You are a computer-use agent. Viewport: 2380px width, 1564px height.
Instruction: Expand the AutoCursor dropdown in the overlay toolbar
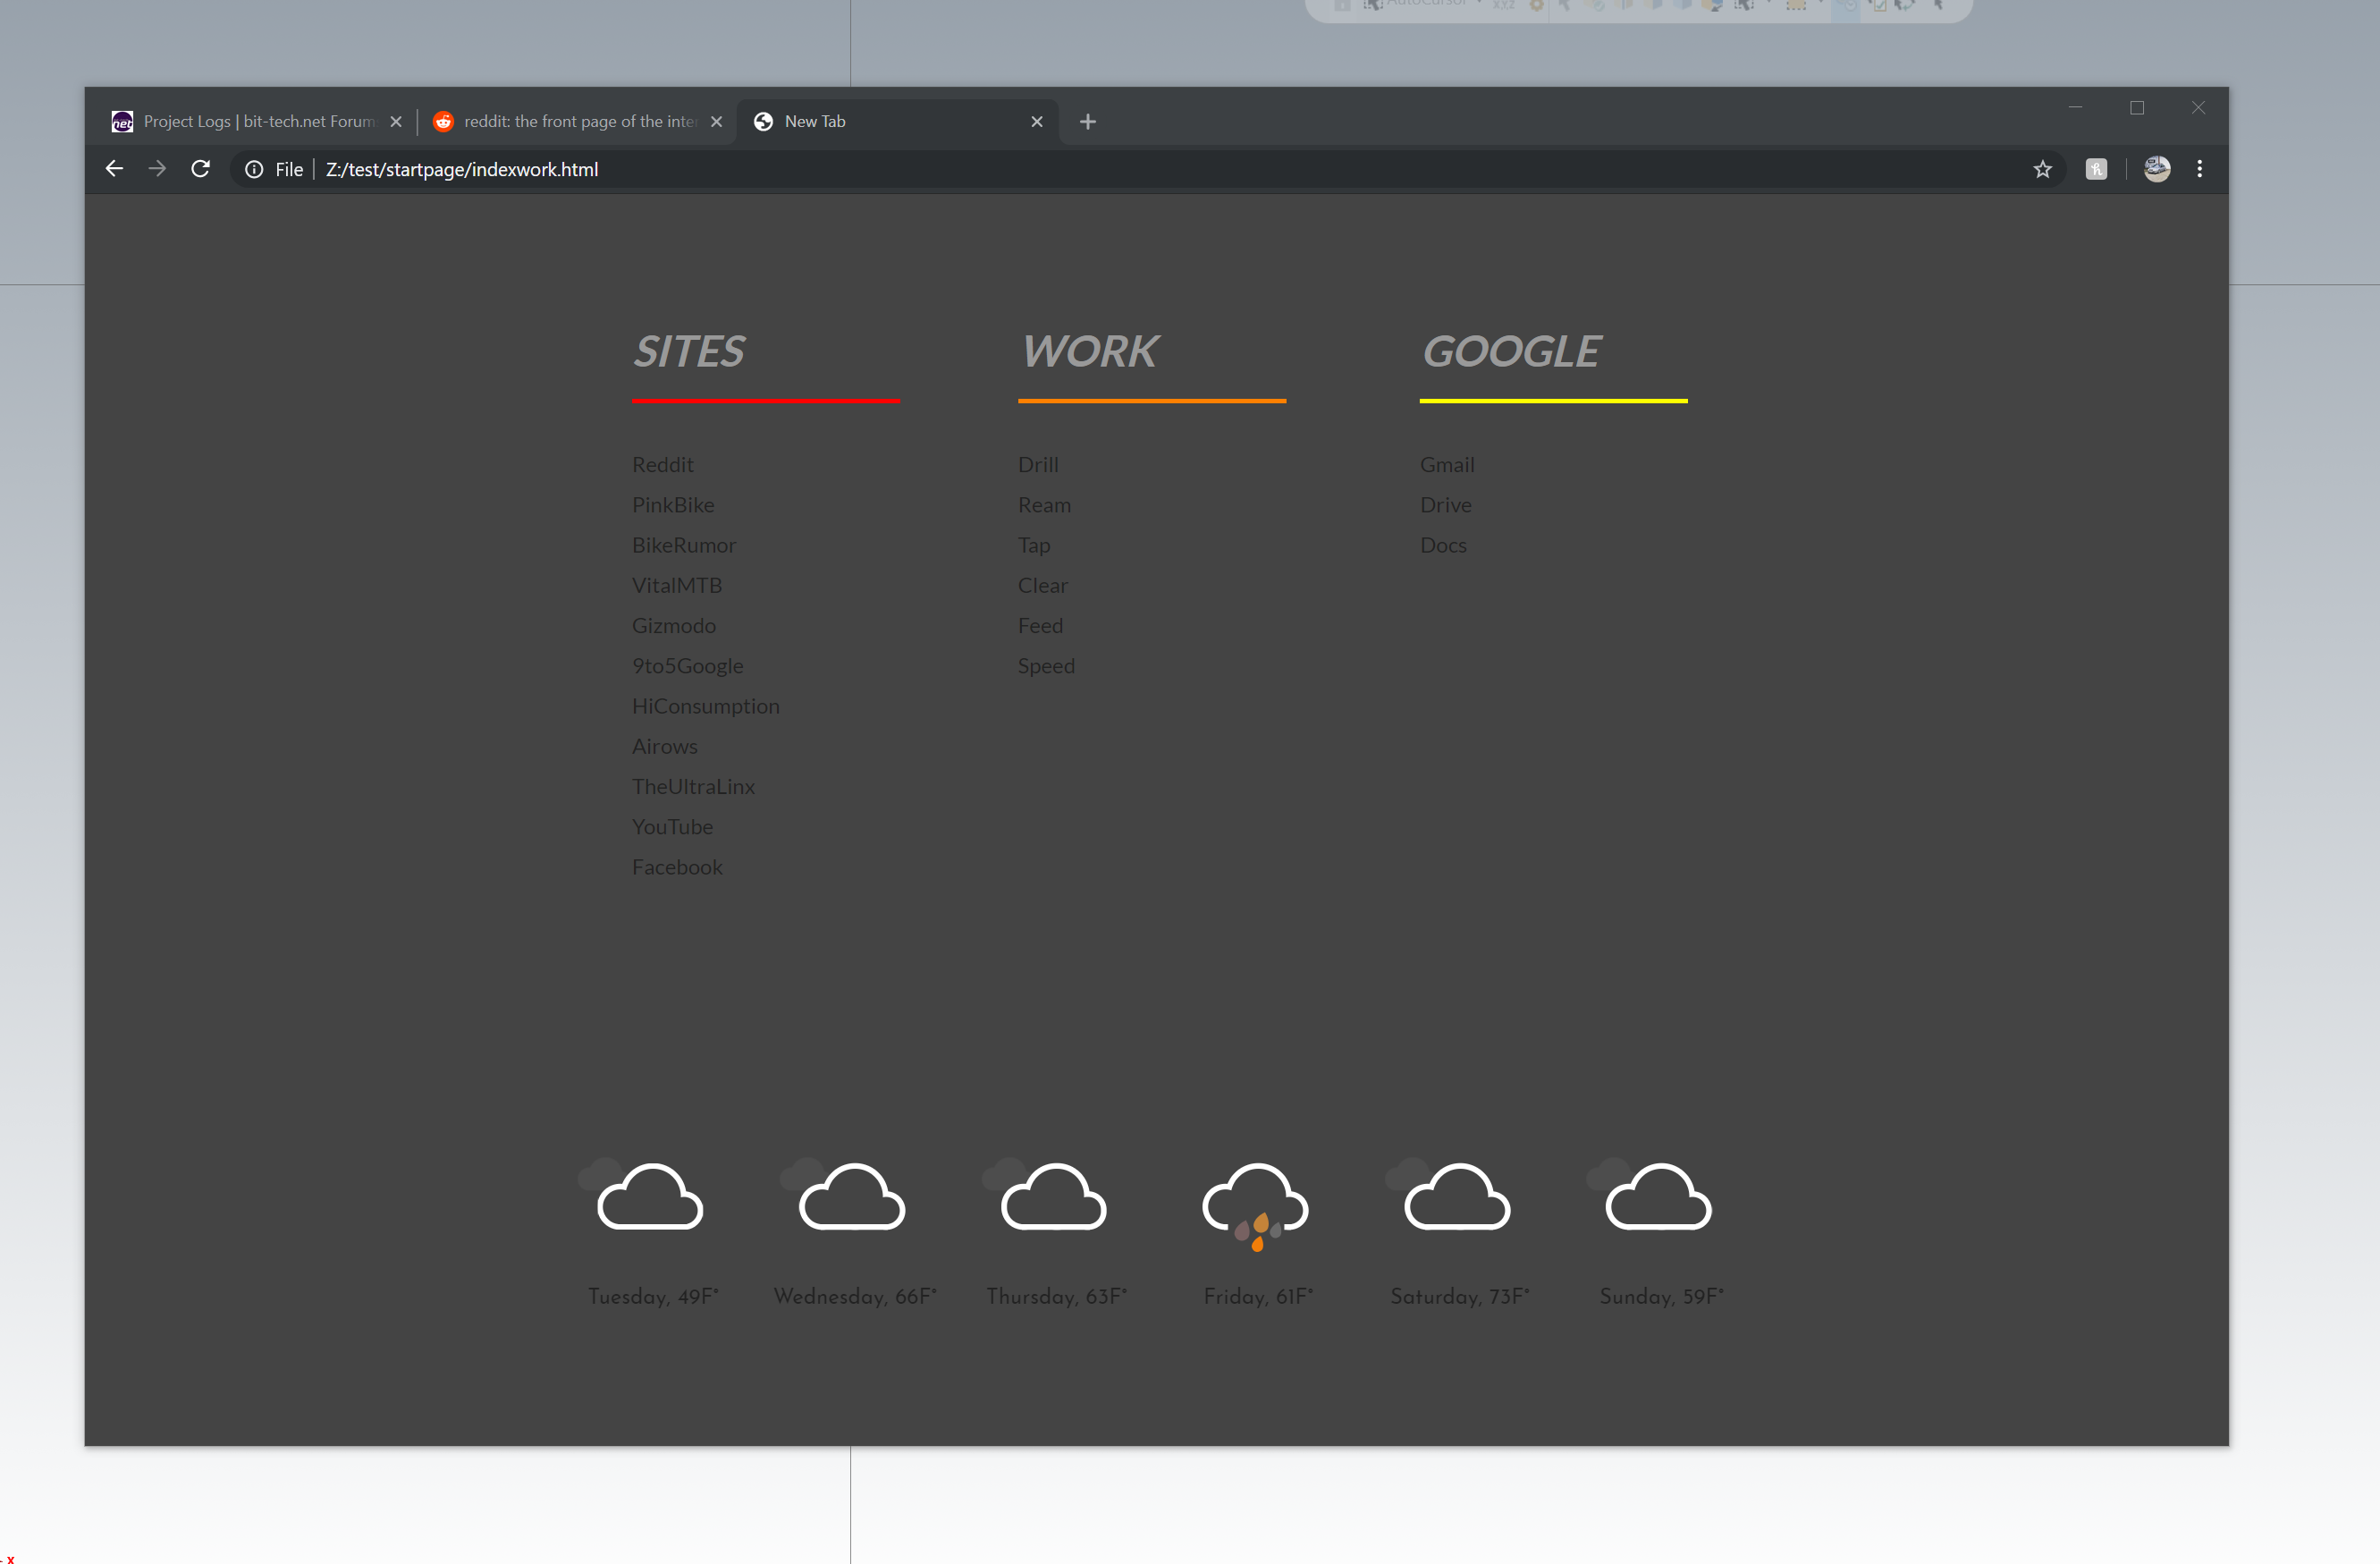coord(1480,4)
